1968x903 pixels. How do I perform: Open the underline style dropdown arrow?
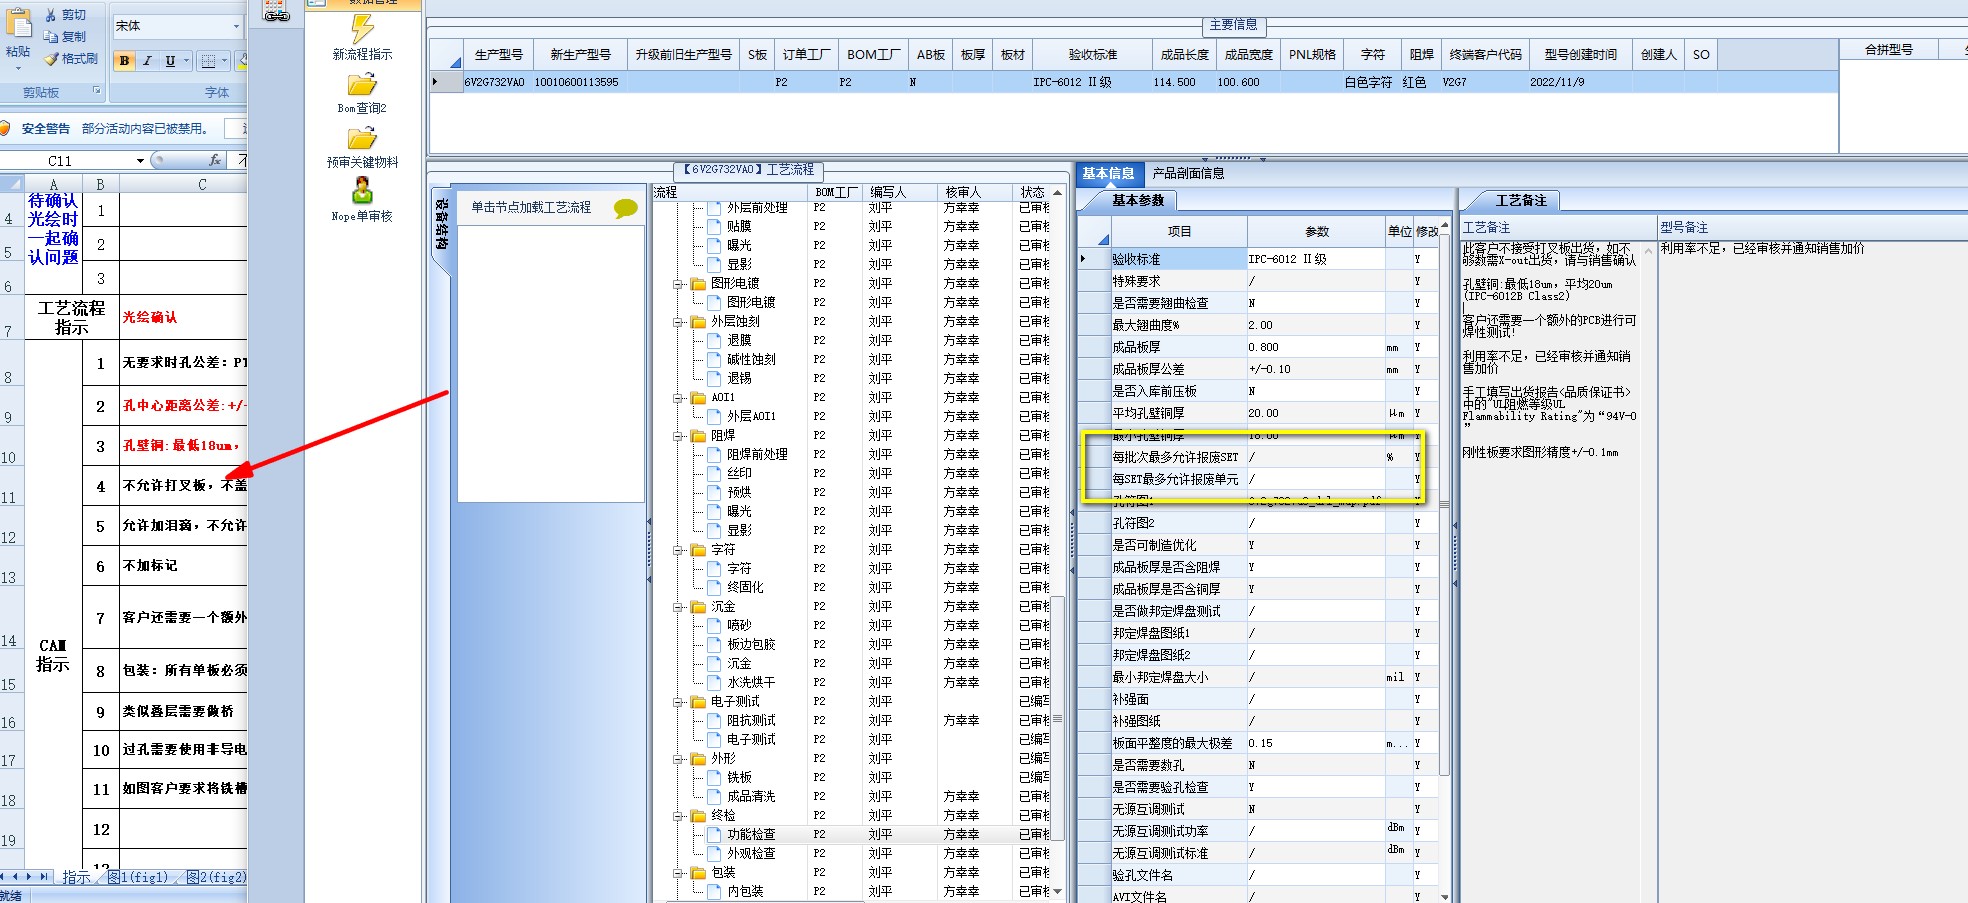click(x=186, y=61)
